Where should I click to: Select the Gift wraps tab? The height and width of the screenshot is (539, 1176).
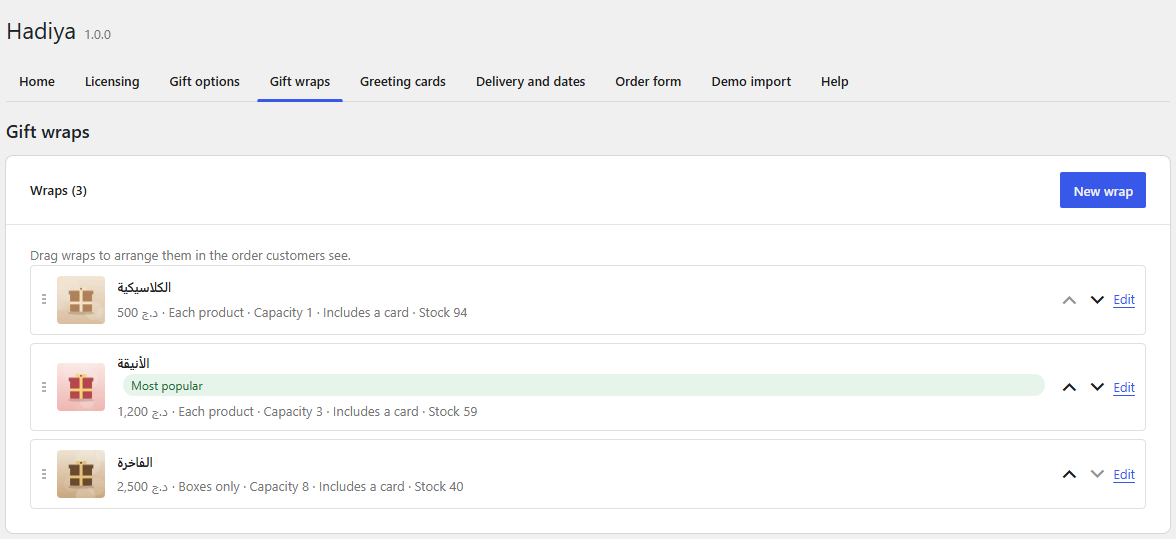click(300, 82)
